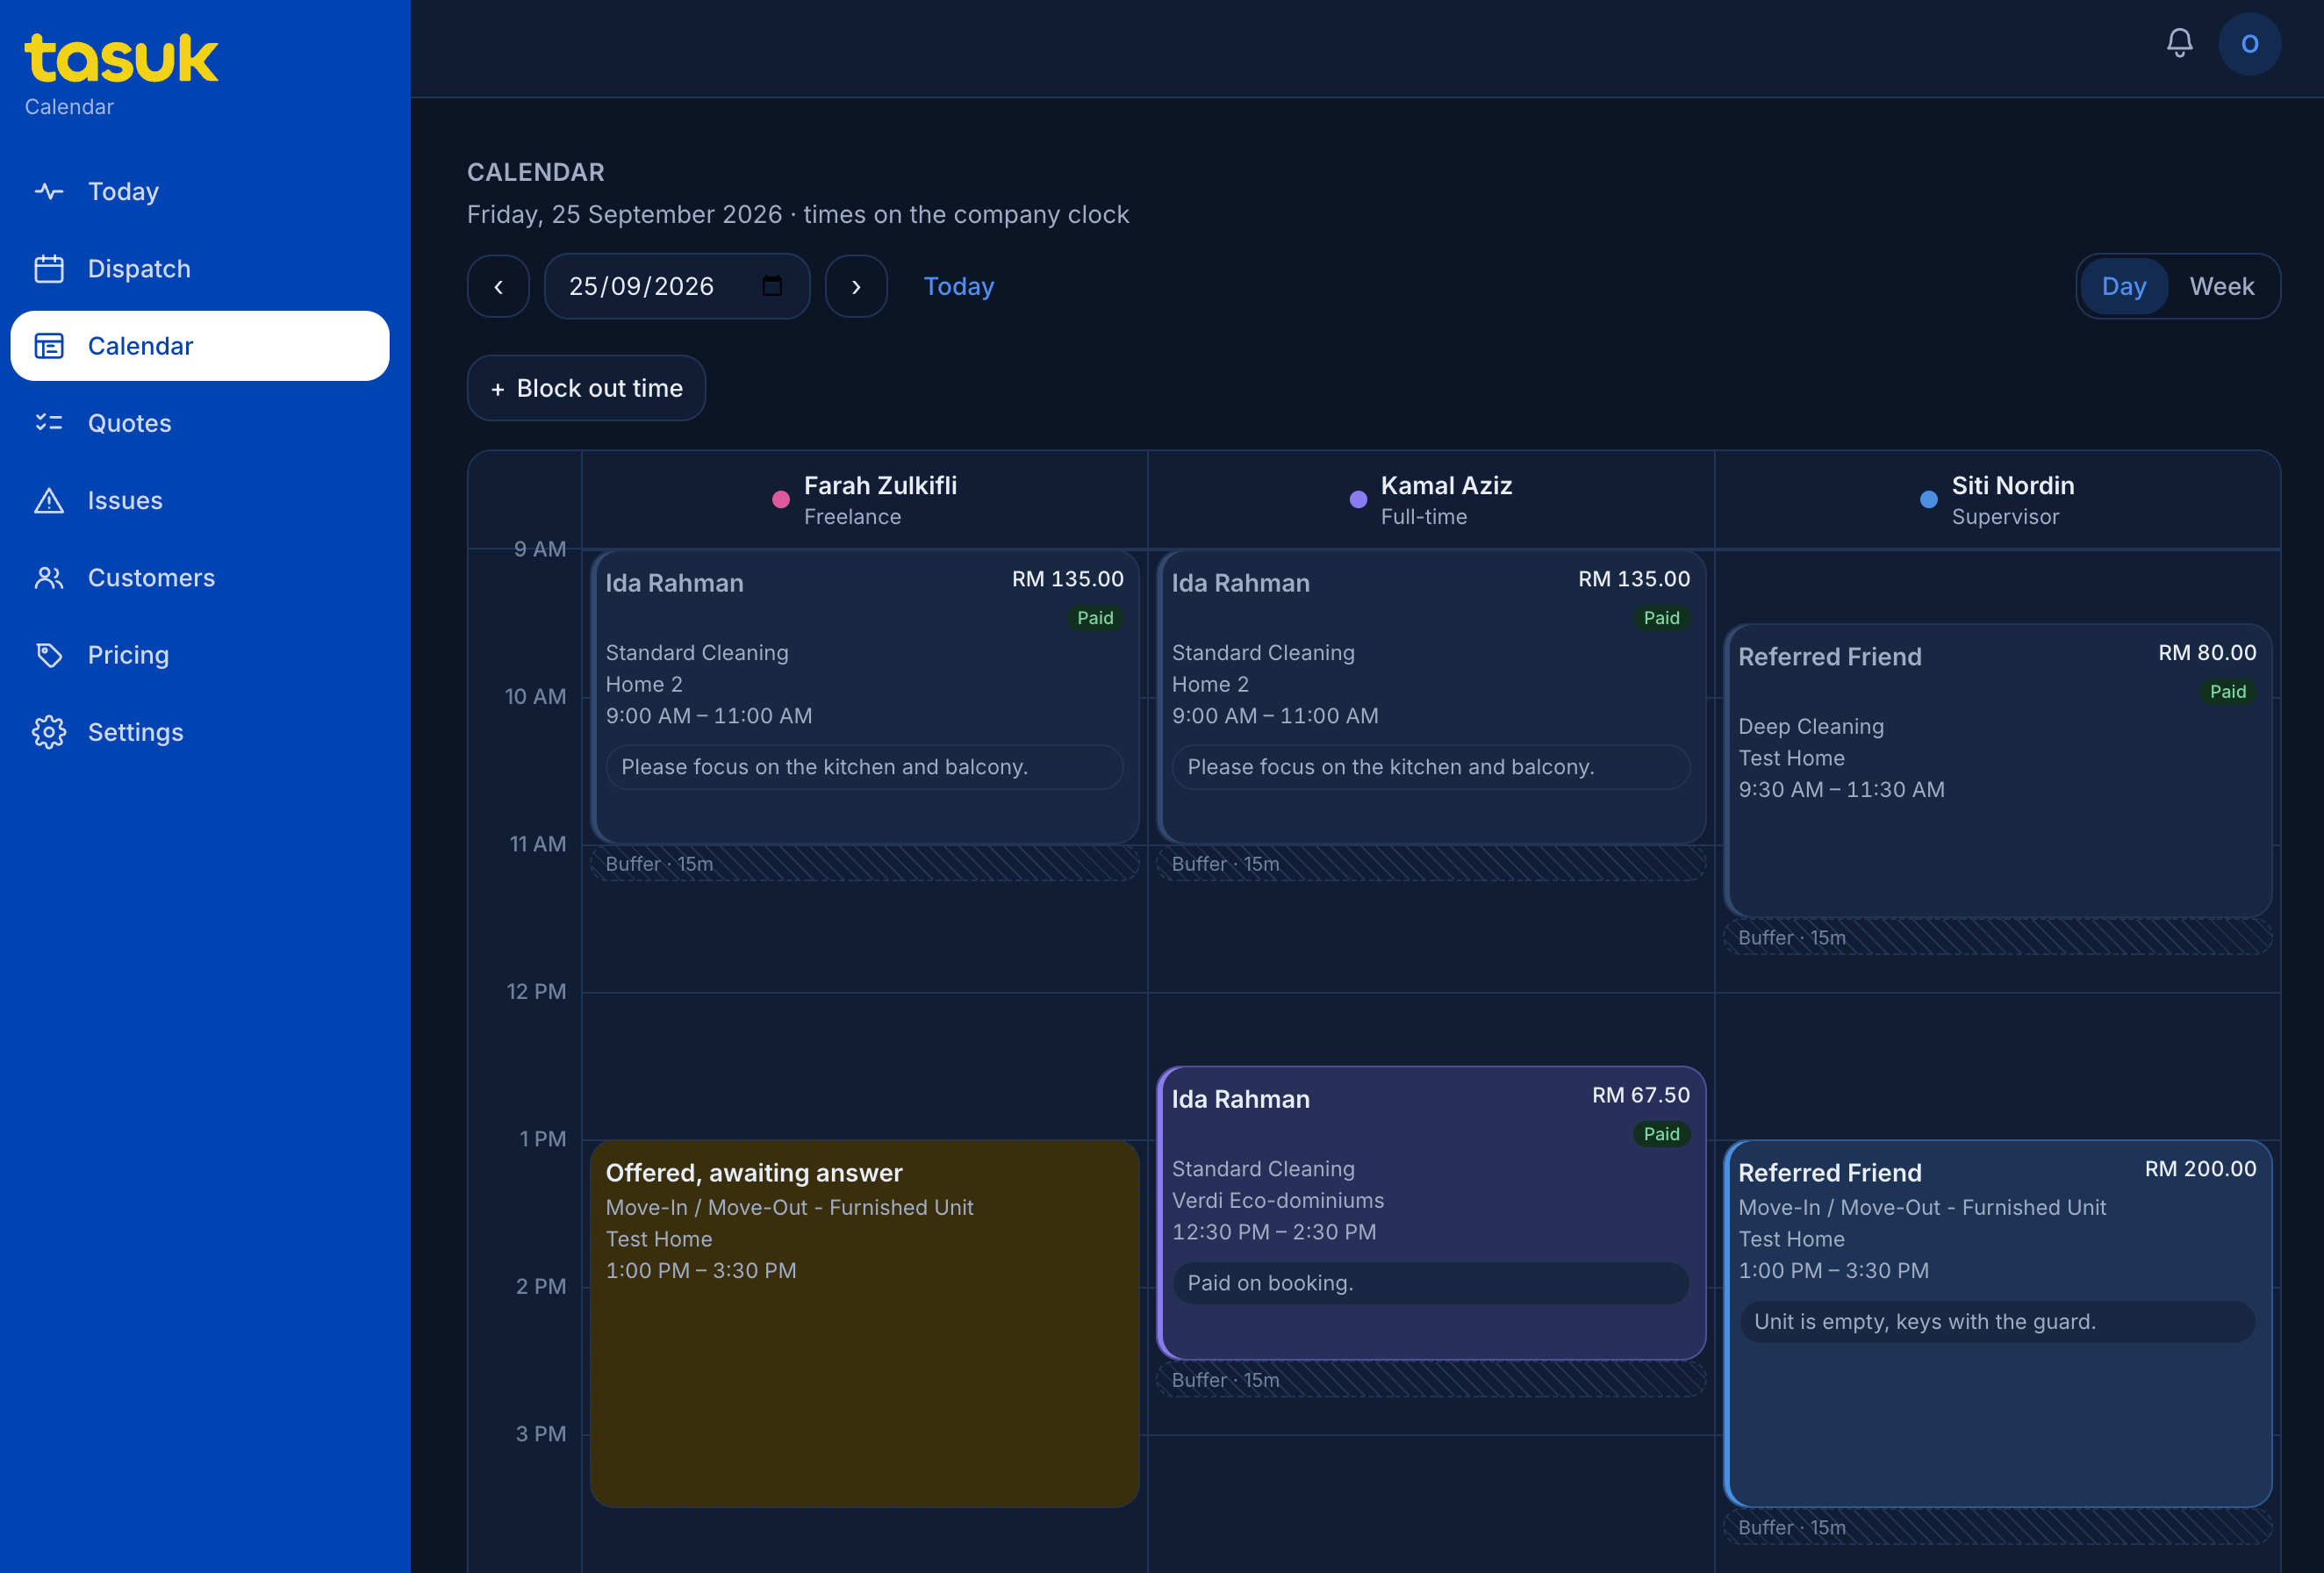Open the Customers page label in sidebar

[151, 578]
